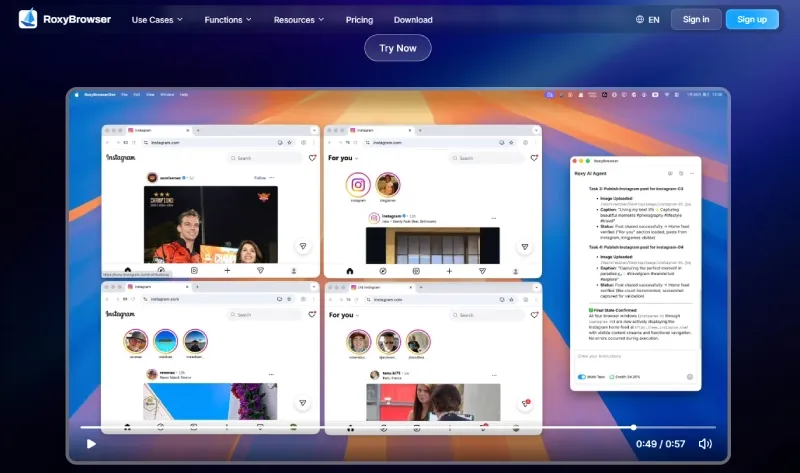The image size is (800, 473).
Task: Open the Window menu in the macOS menu bar
Action: (x=167, y=94)
